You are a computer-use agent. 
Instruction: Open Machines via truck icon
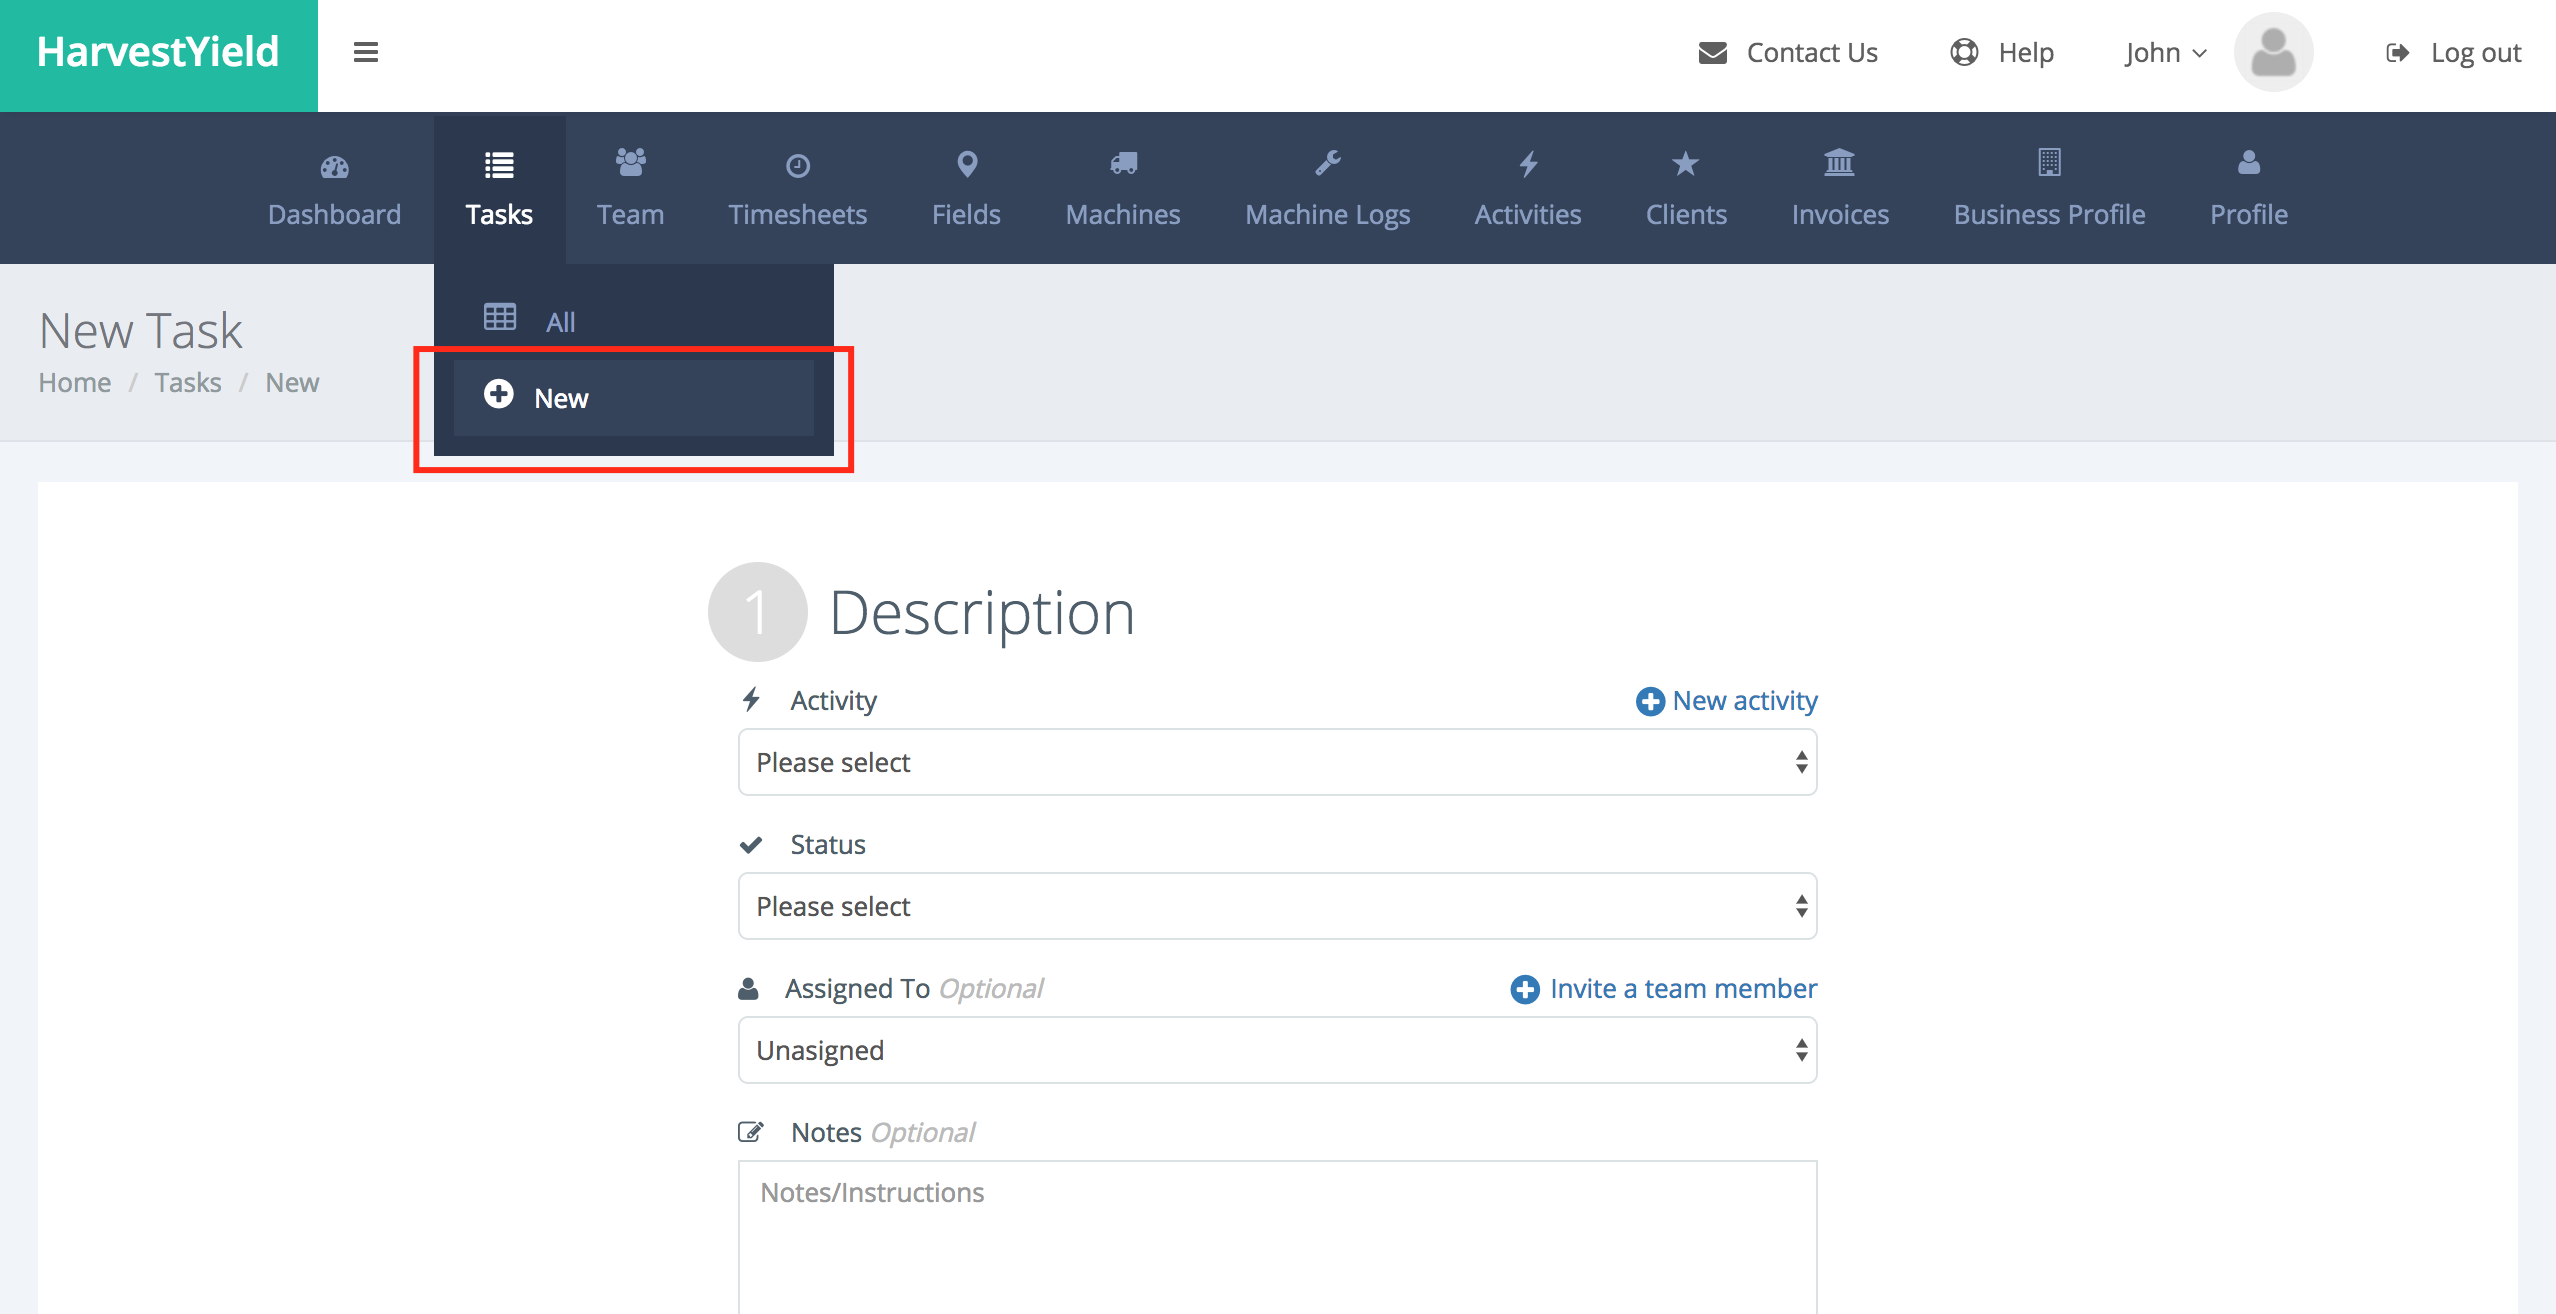(1123, 164)
